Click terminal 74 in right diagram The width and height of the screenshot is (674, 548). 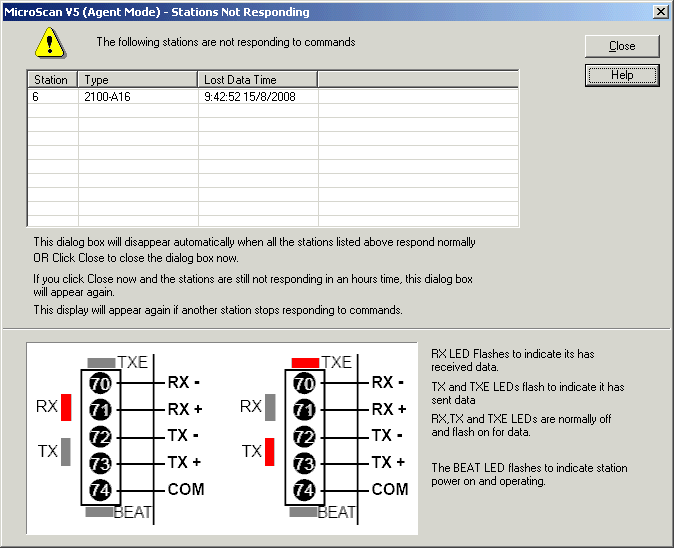click(304, 490)
